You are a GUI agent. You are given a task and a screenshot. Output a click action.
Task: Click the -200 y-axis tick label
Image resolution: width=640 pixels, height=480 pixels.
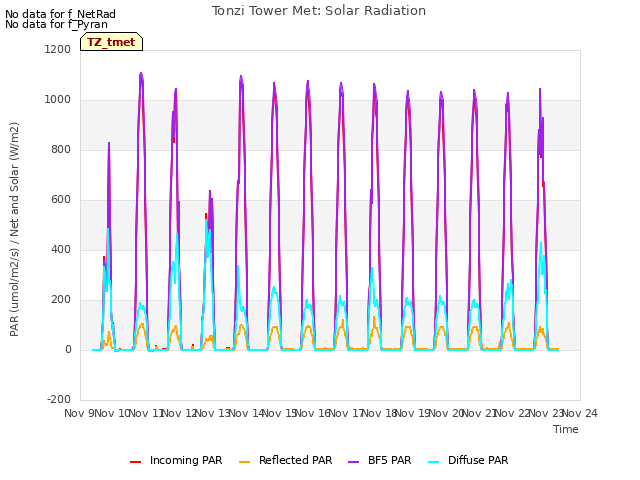click(x=59, y=399)
